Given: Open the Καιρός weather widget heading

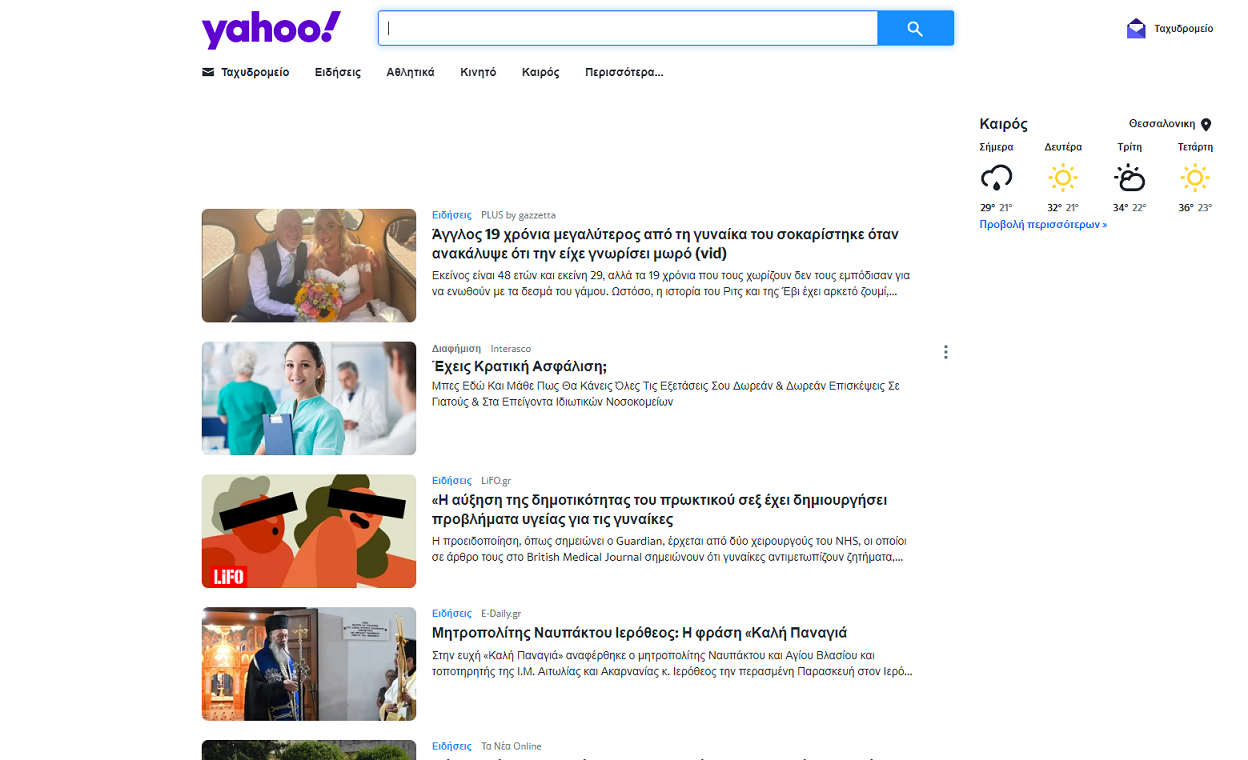Looking at the screenshot, I should coord(1004,124).
